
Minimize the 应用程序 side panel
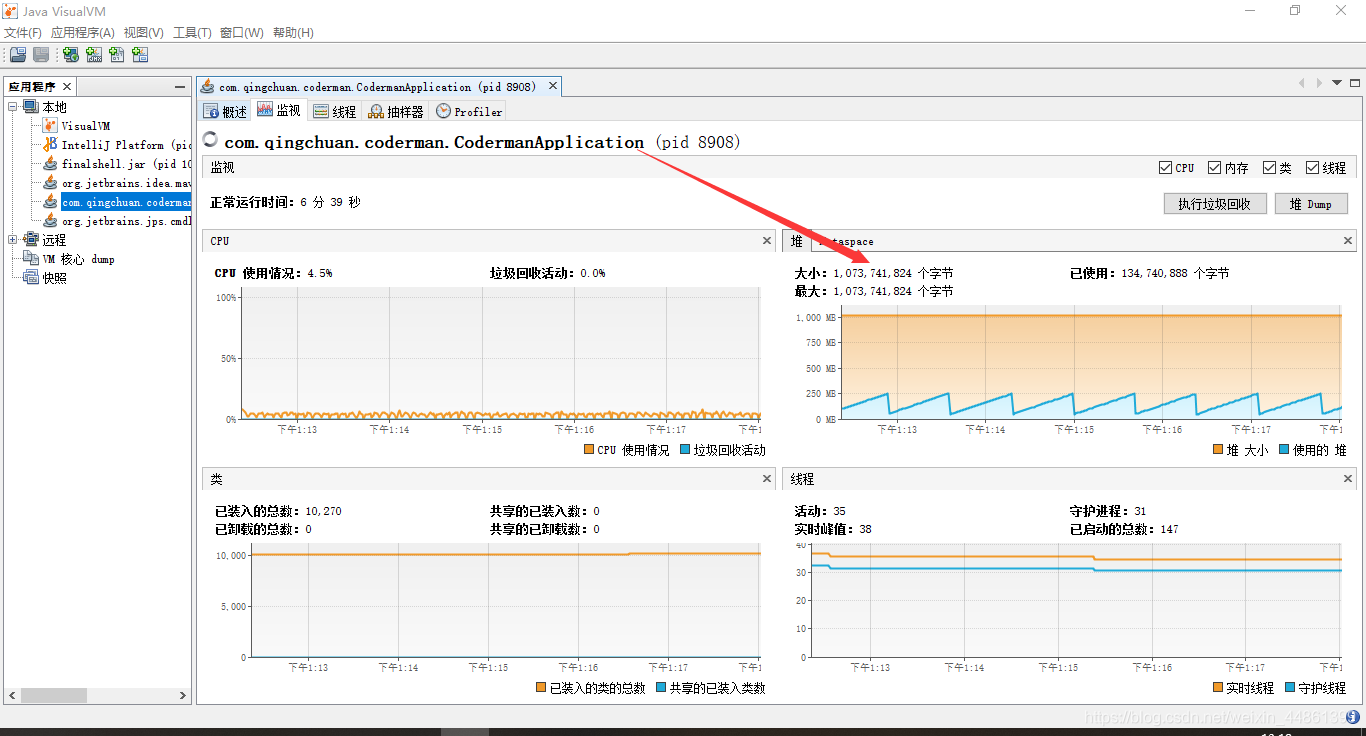tap(181, 87)
